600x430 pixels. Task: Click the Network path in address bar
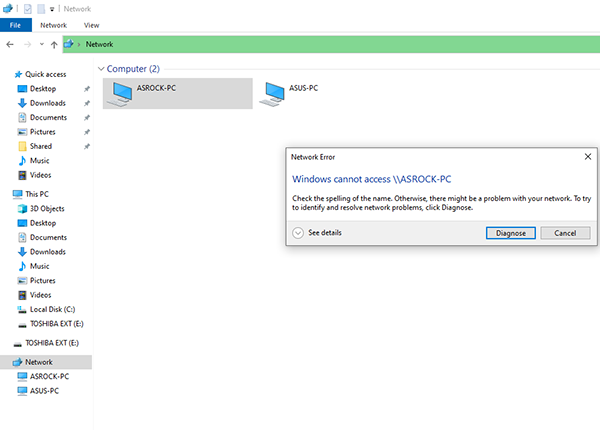[99, 44]
